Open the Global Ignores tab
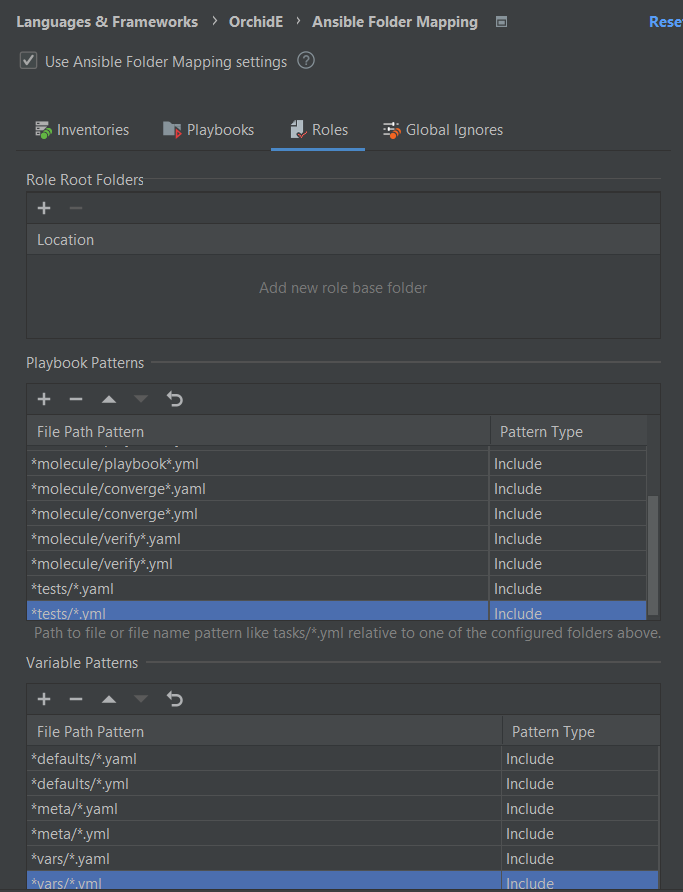683x892 pixels. pos(443,130)
